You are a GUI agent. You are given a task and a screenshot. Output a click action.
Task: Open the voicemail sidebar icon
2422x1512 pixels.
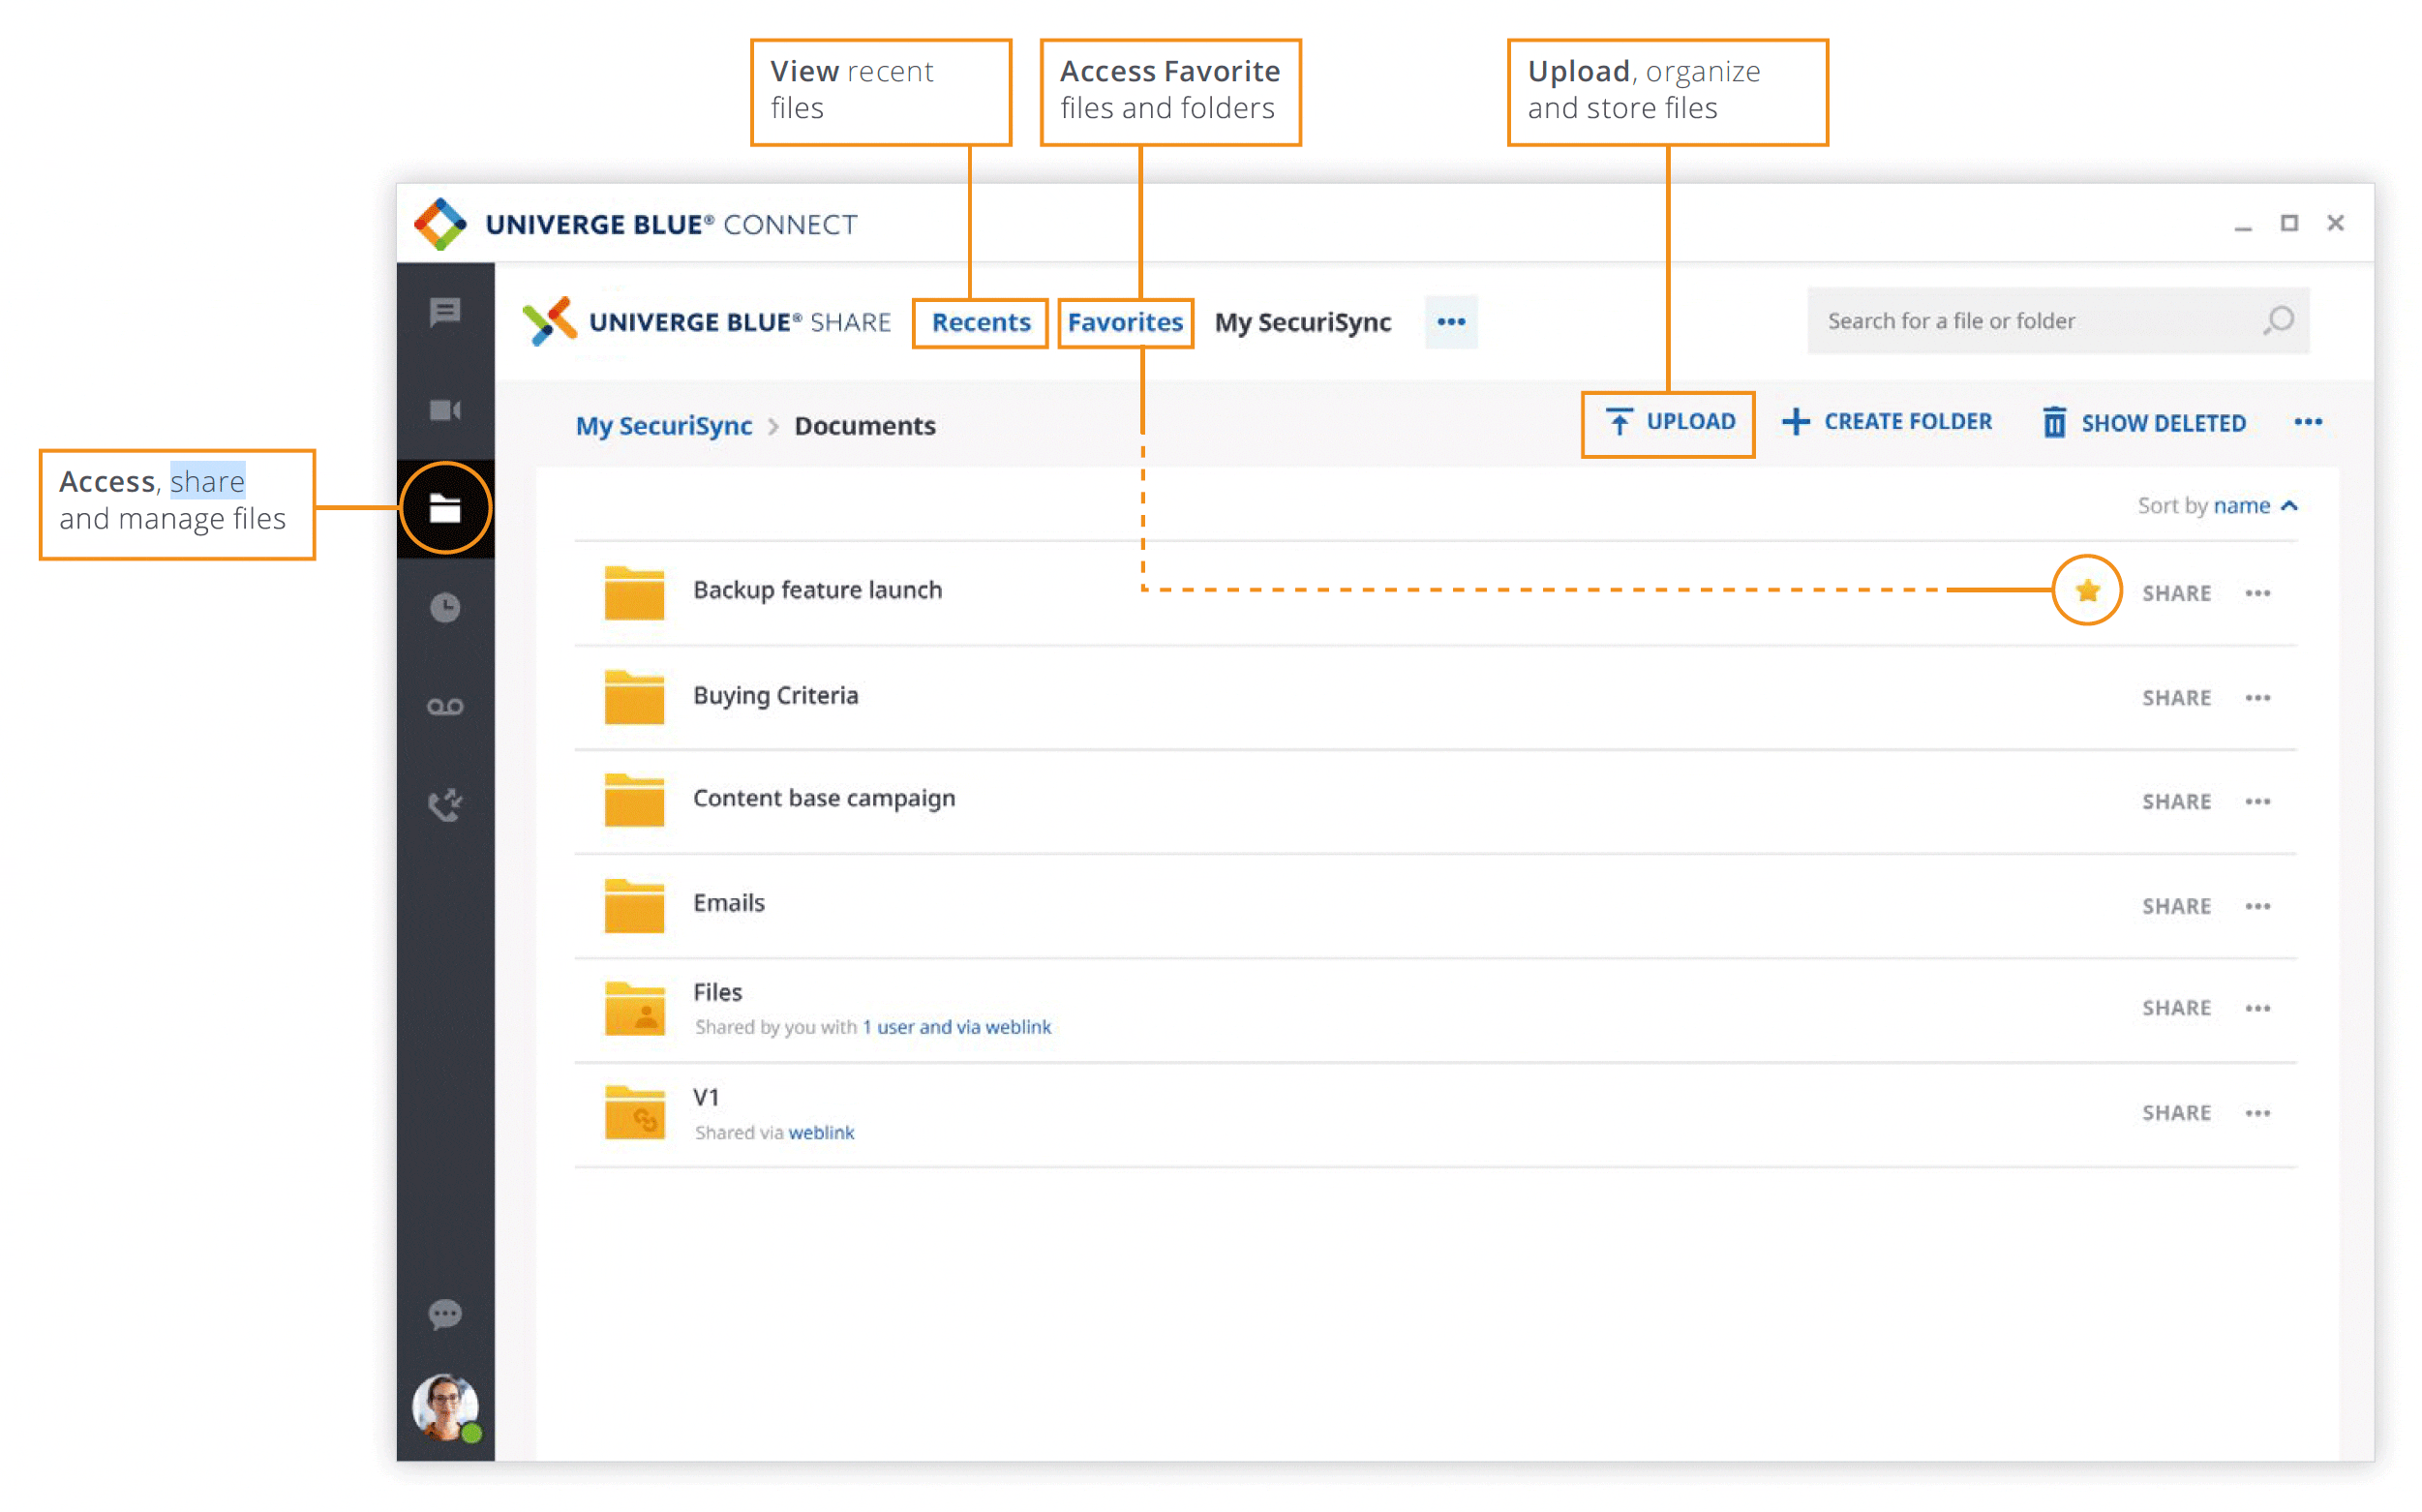(x=445, y=707)
